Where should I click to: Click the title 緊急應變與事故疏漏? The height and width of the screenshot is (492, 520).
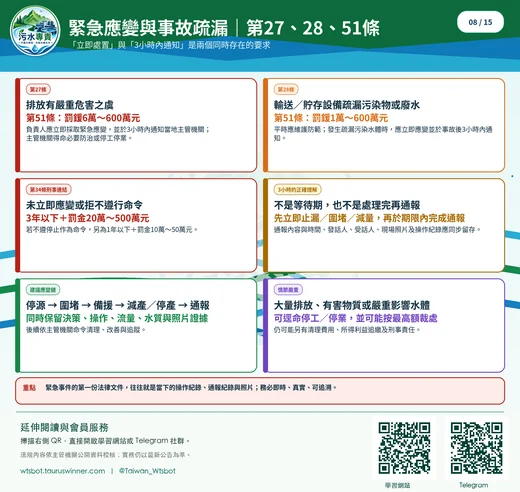148,27
